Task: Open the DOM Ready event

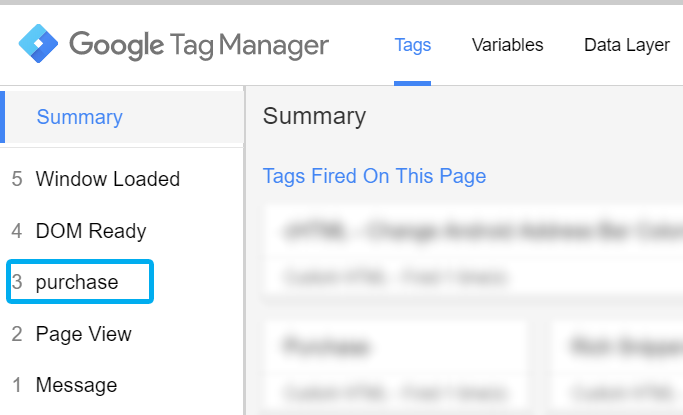Action: (90, 231)
